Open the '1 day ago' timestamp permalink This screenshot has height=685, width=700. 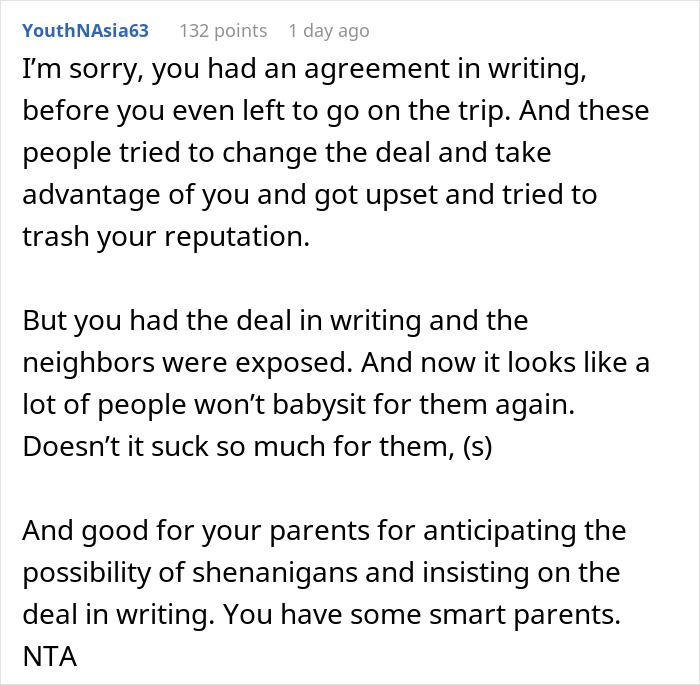coord(328,31)
